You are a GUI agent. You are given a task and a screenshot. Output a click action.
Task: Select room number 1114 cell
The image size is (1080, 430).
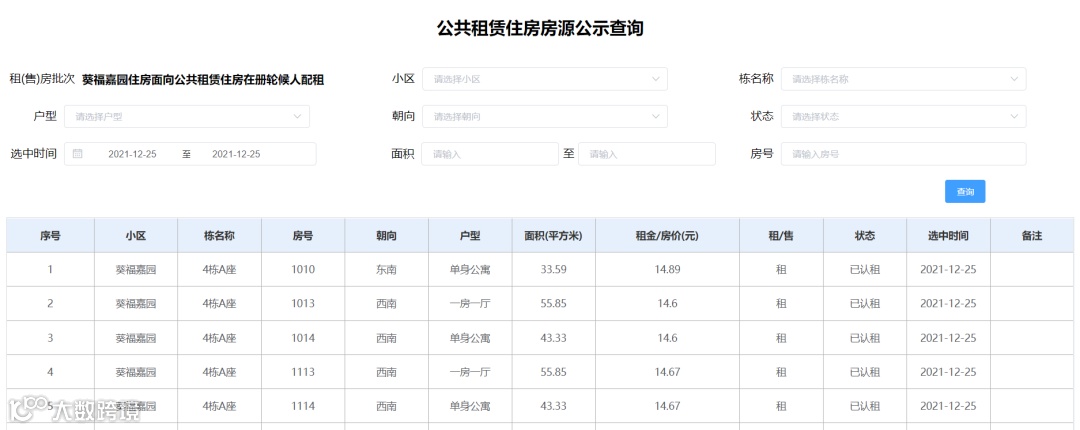click(x=303, y=407)
